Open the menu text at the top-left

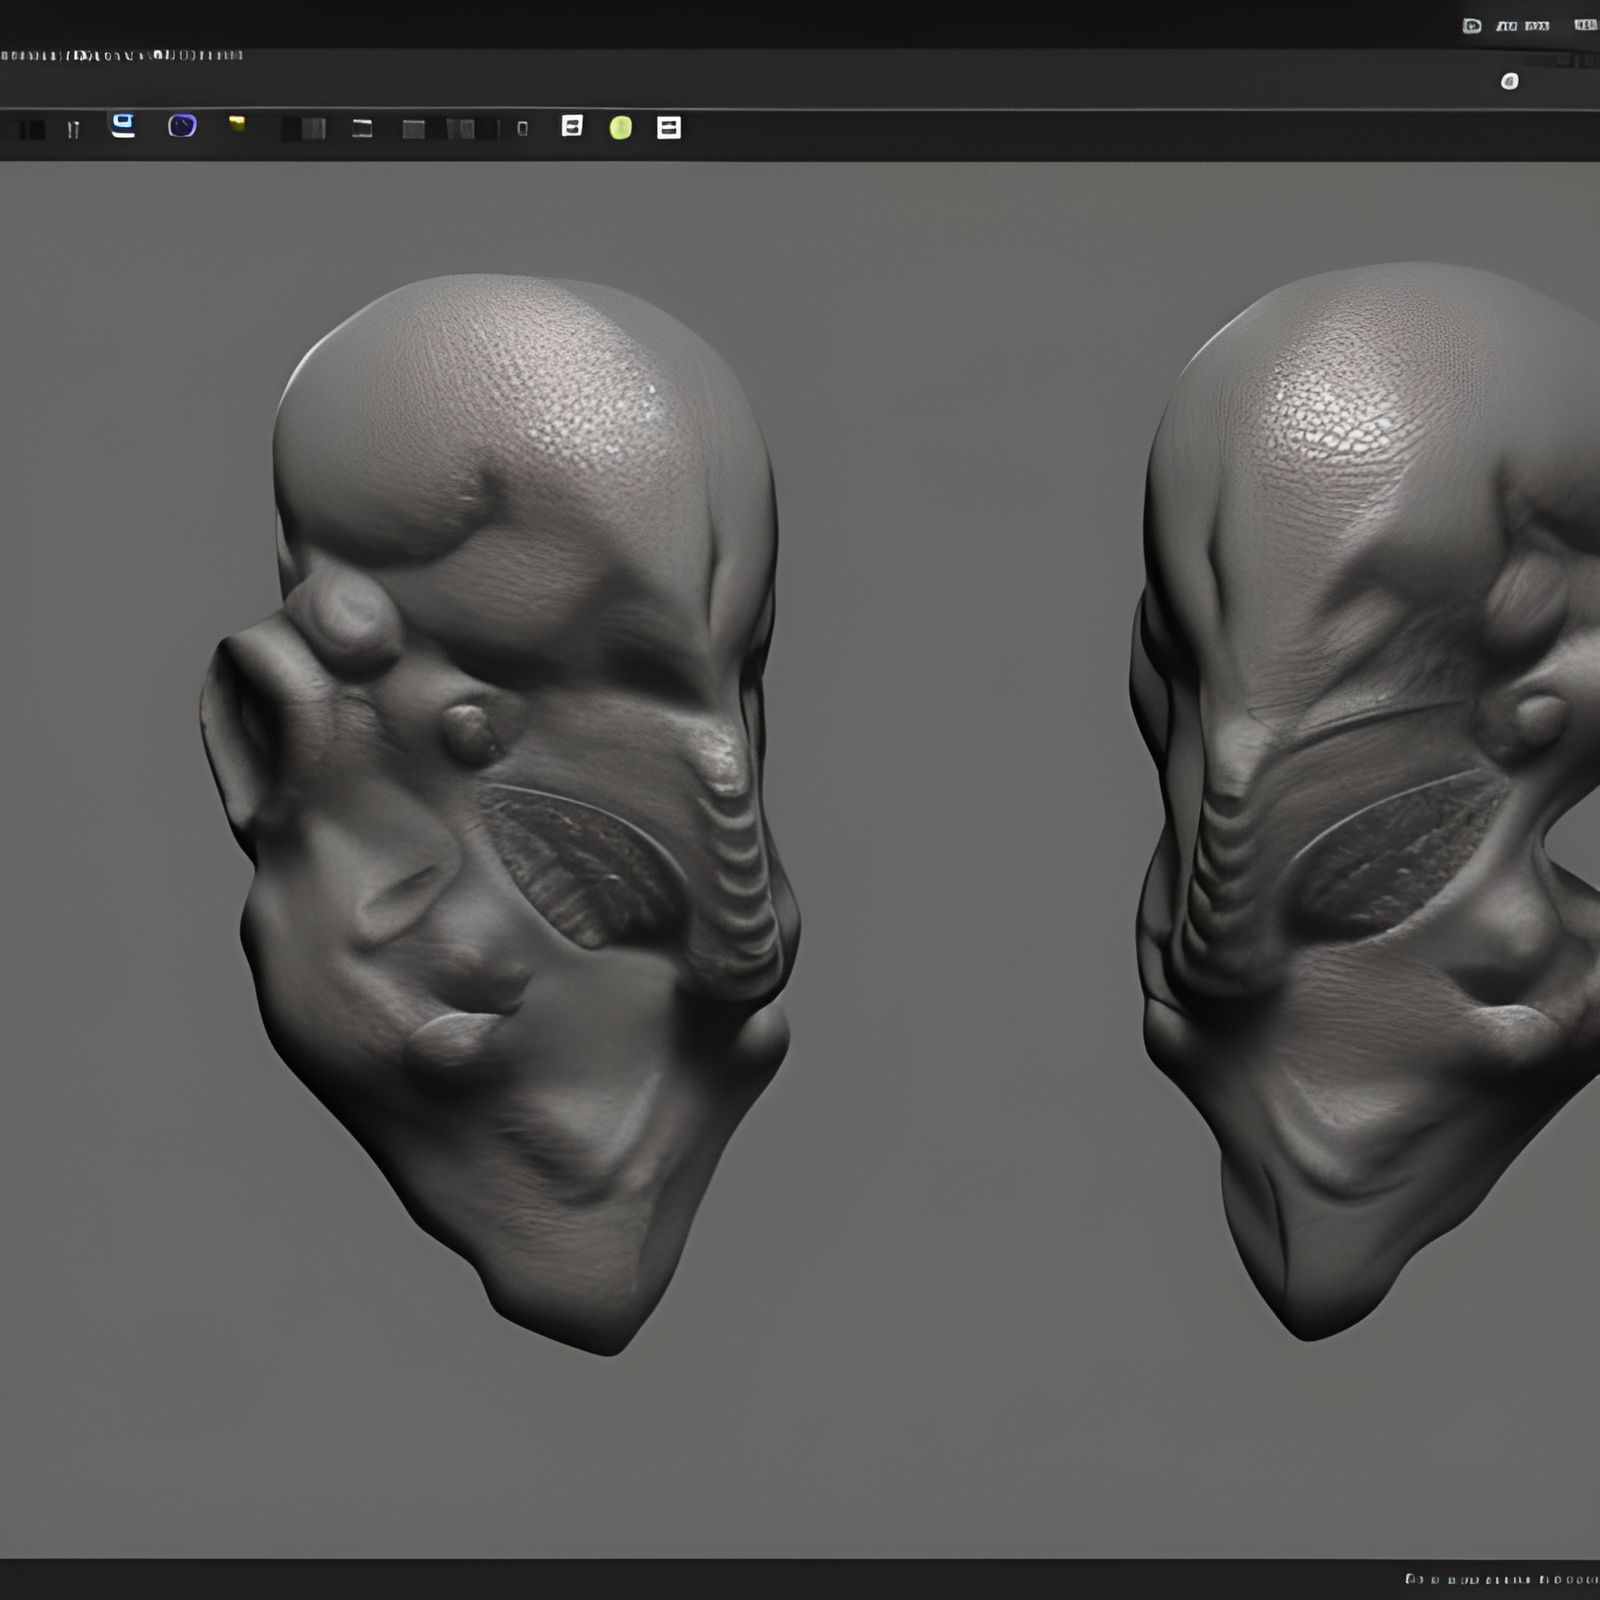click(120, 55)
